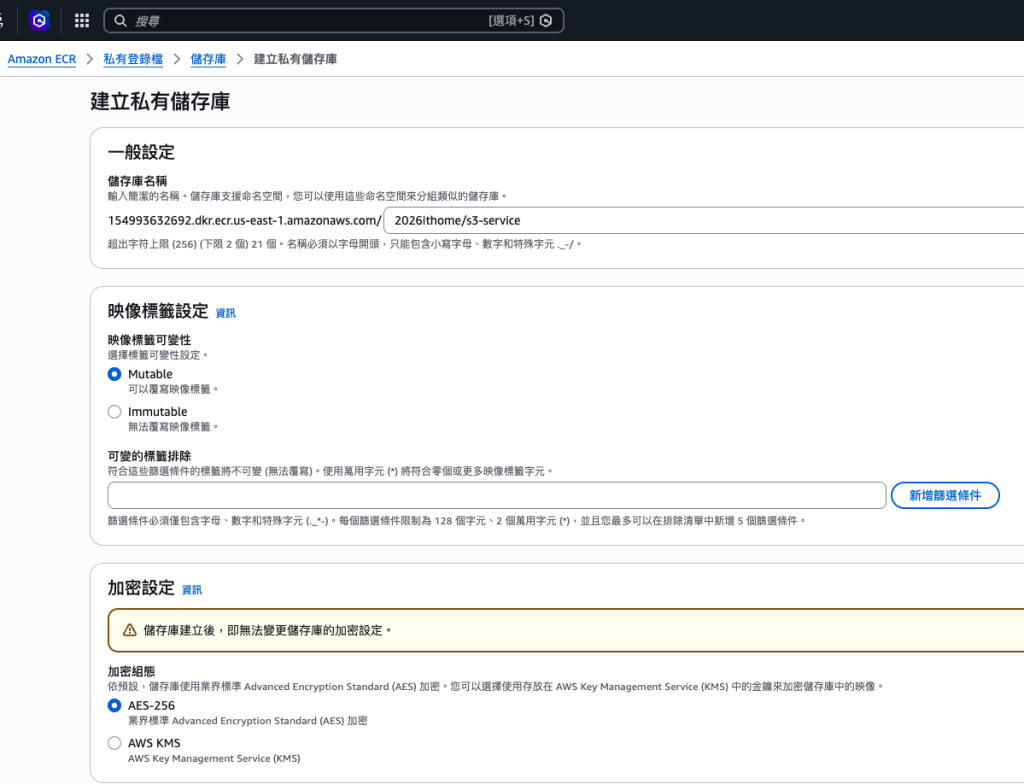Click the 可變的標籤排除 label
Image resolution: width=1024 pixels, height=784 pixels.
[150, 456]
